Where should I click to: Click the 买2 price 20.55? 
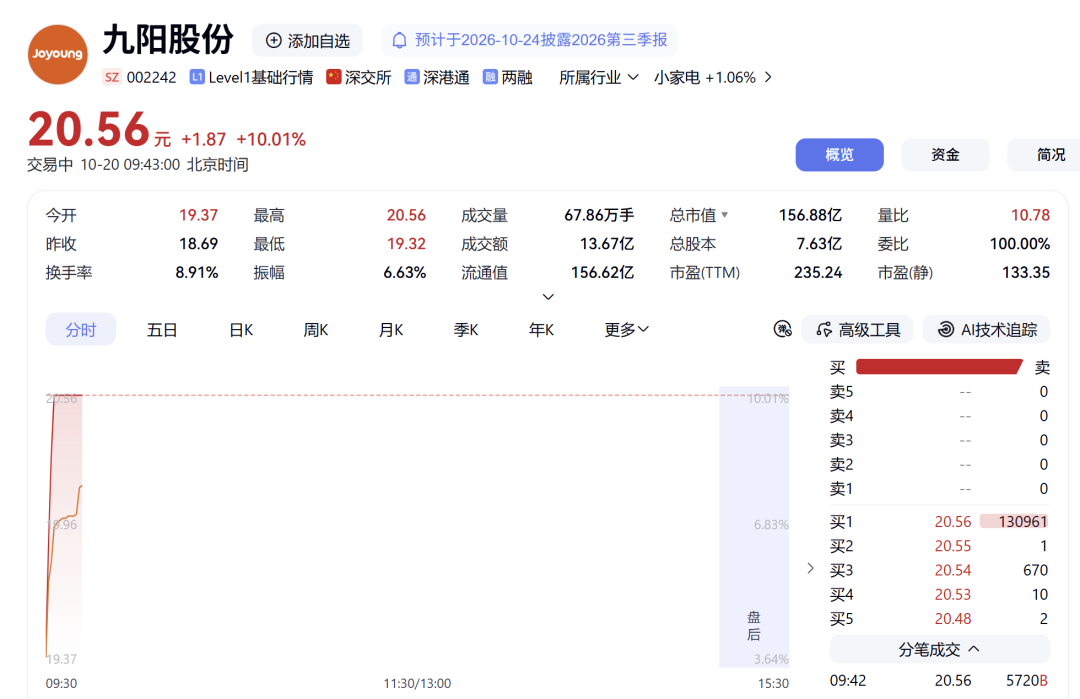pos(953,546)
